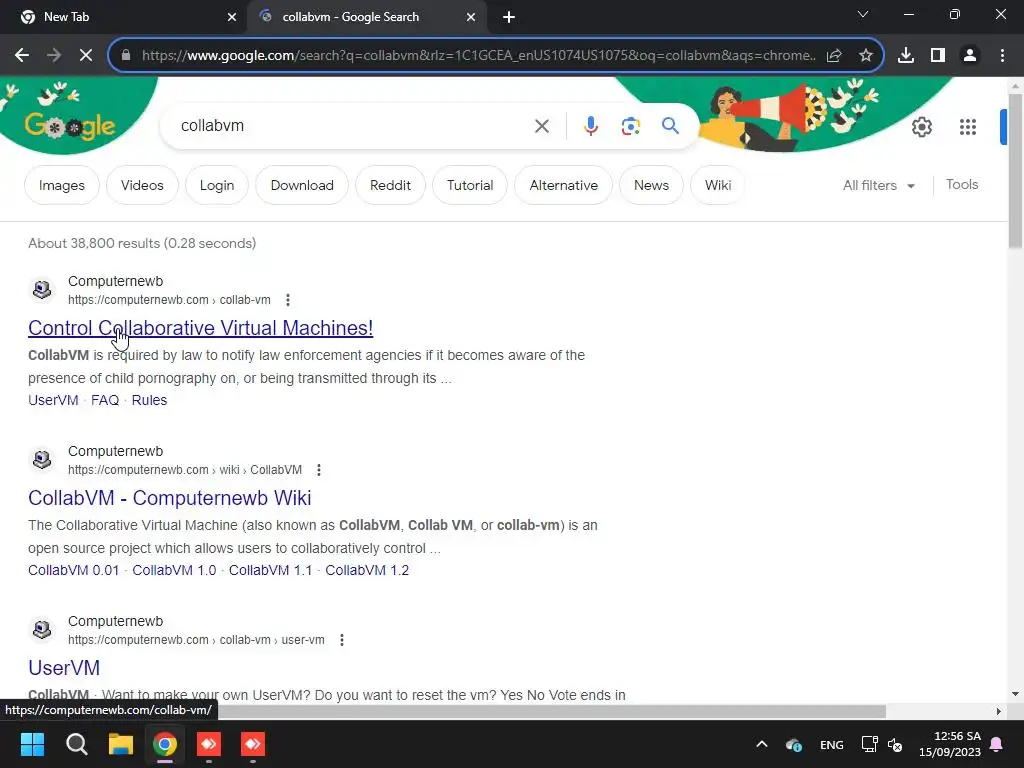1024x768 pixels.
Task: Open Chrome downloads icon
Action: point(906,56)
